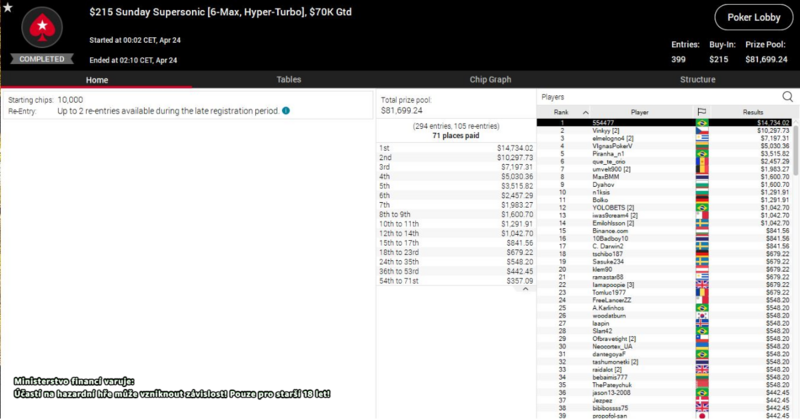This screenshot has width=800, height=419.
Task: Sort by the Results column header
Action: coord(753,112)
